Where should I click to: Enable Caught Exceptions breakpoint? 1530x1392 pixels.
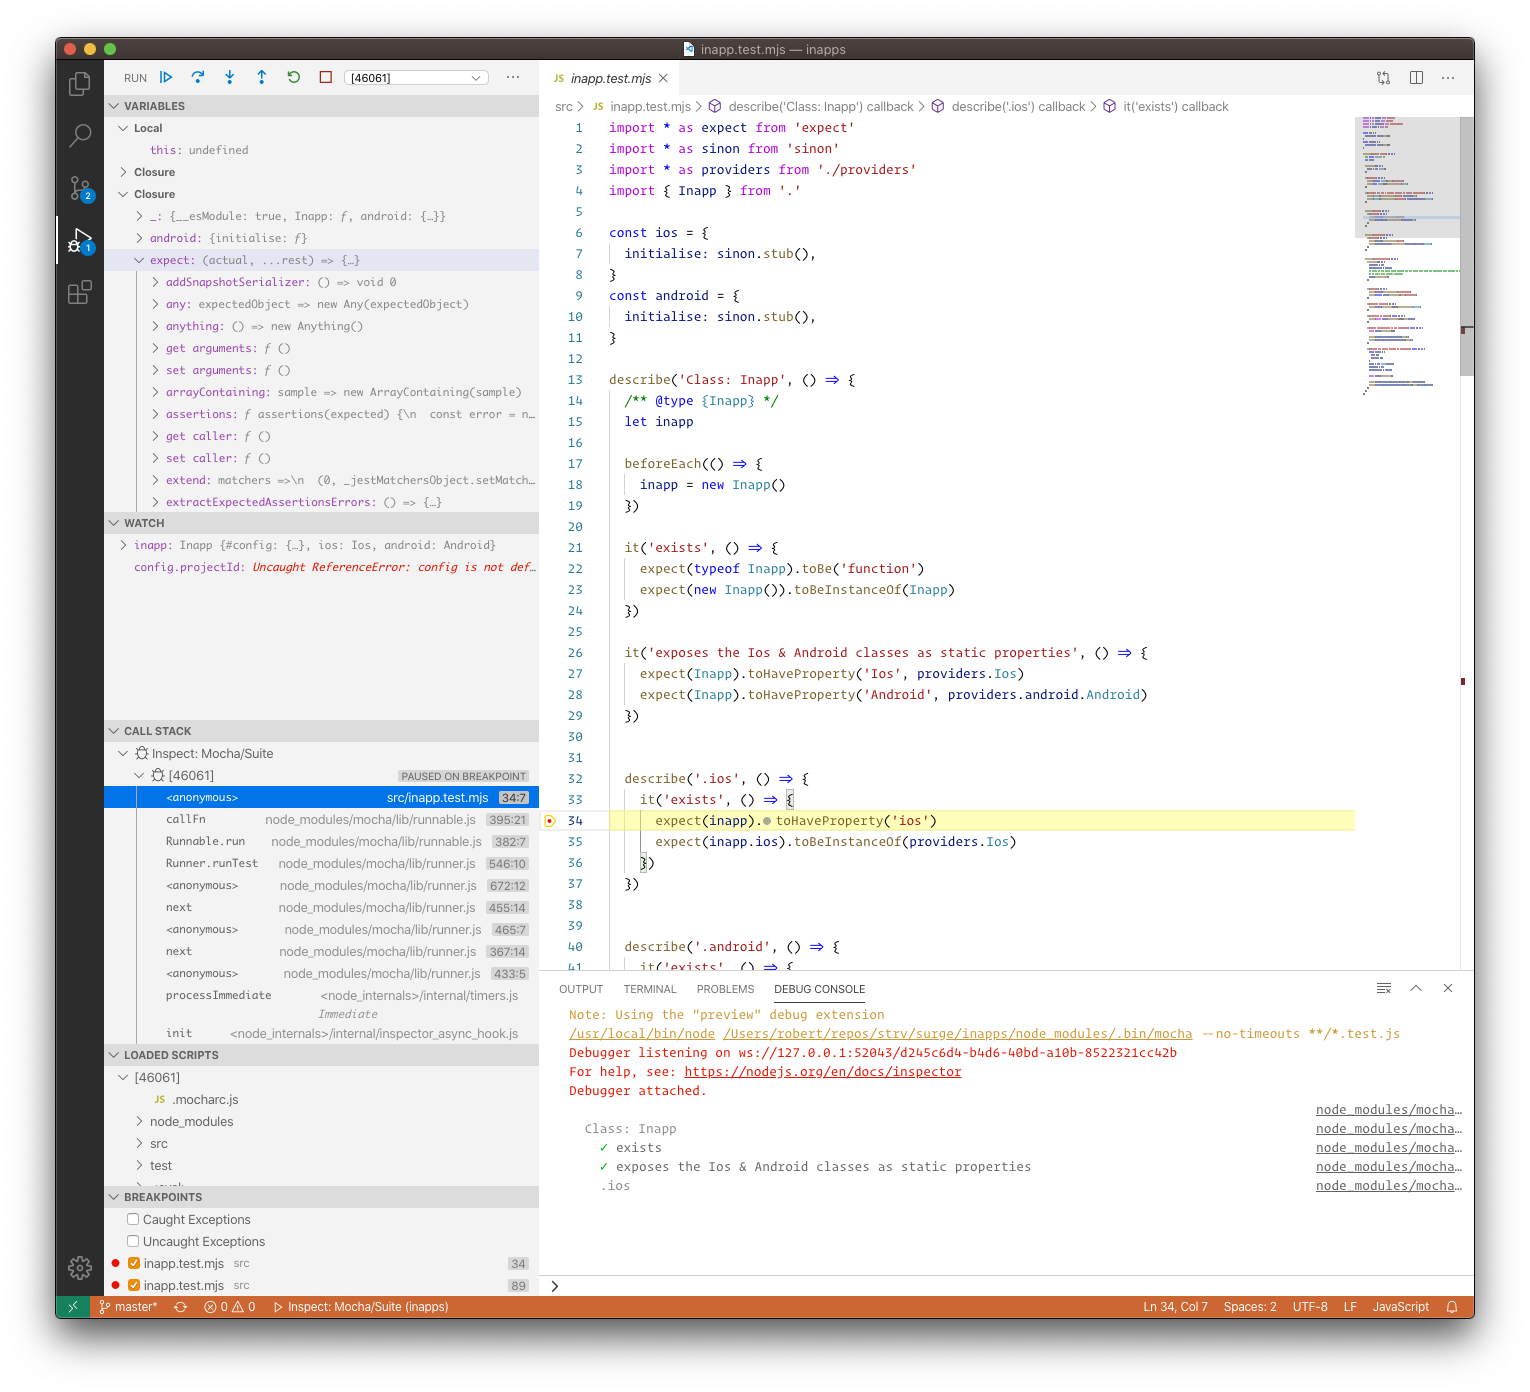tap(133, 1219)
